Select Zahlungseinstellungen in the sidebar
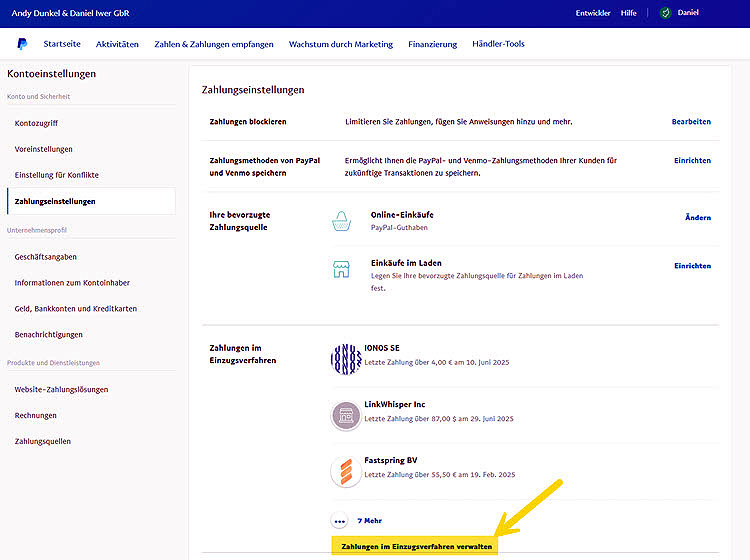The height and width of the screenshot is (560, 750). click(x=91, y=201)
